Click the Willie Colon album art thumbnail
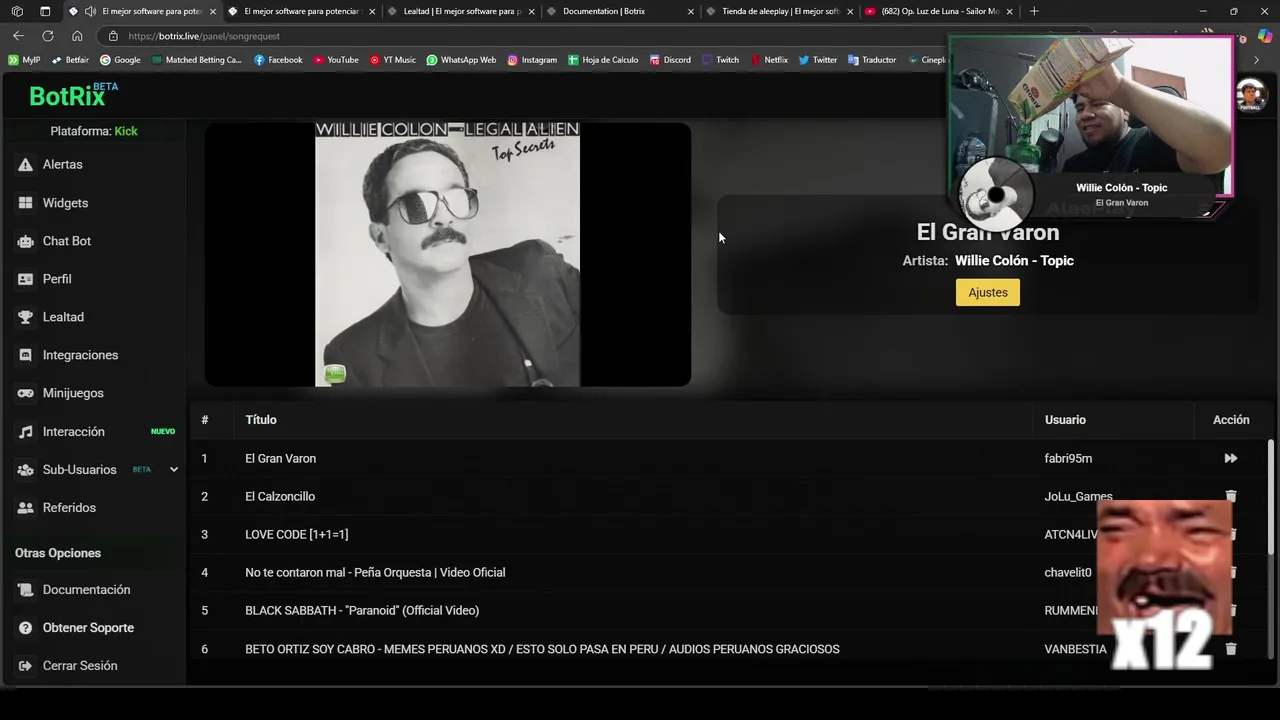The image size is (1280, 720). click(447, 254)
